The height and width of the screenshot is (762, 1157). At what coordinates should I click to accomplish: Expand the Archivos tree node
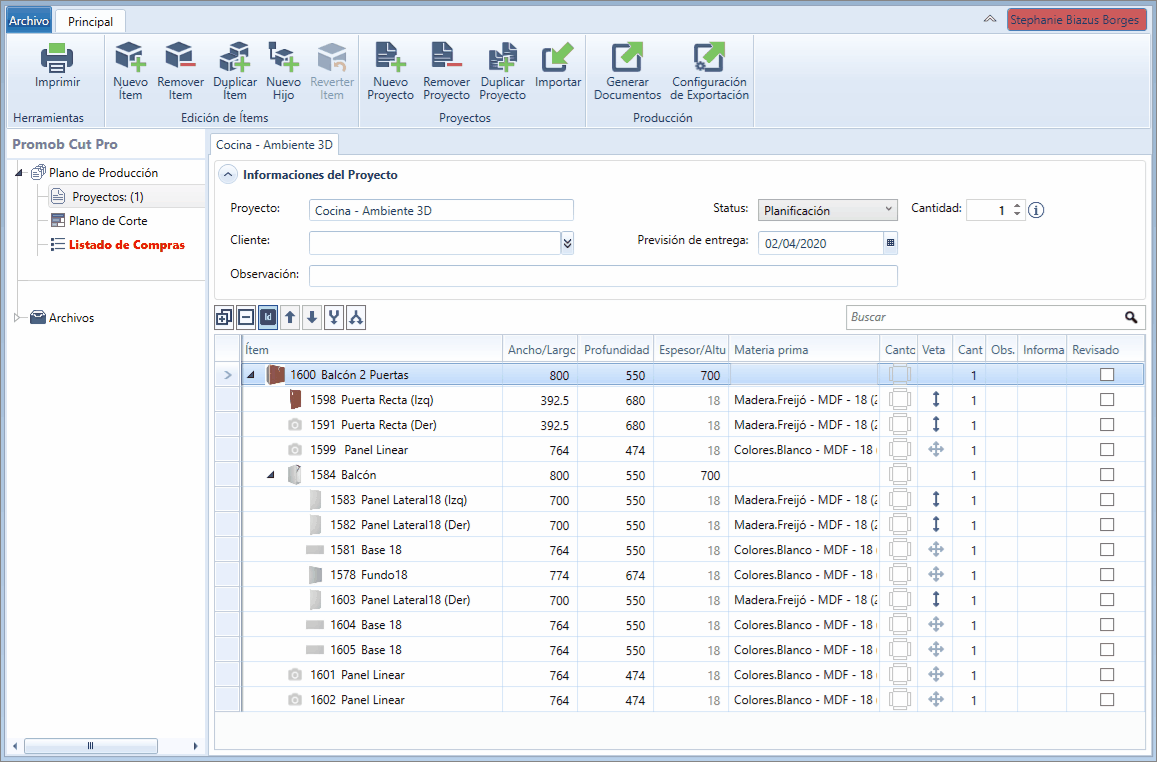18,318
